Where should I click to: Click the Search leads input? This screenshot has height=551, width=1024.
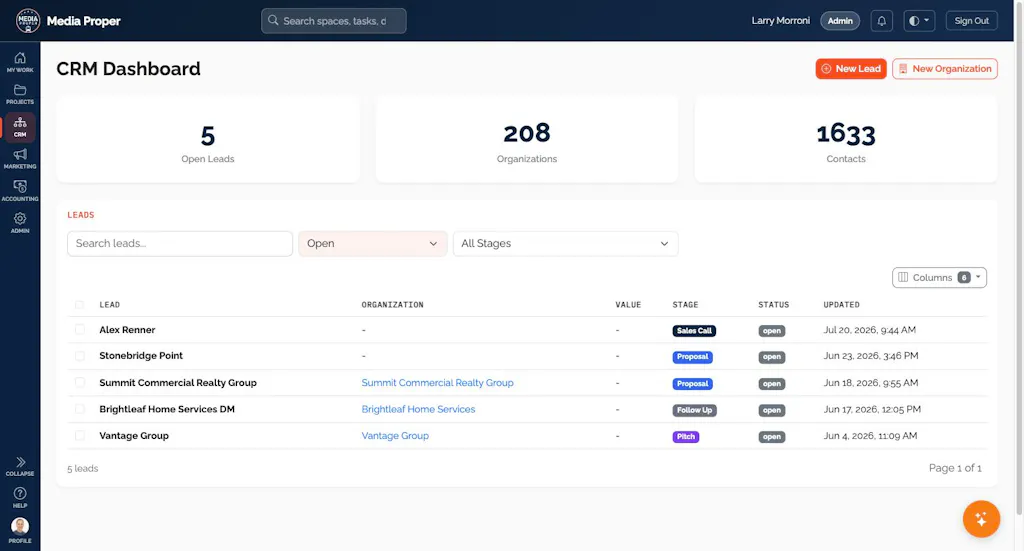tap(180, 244)
